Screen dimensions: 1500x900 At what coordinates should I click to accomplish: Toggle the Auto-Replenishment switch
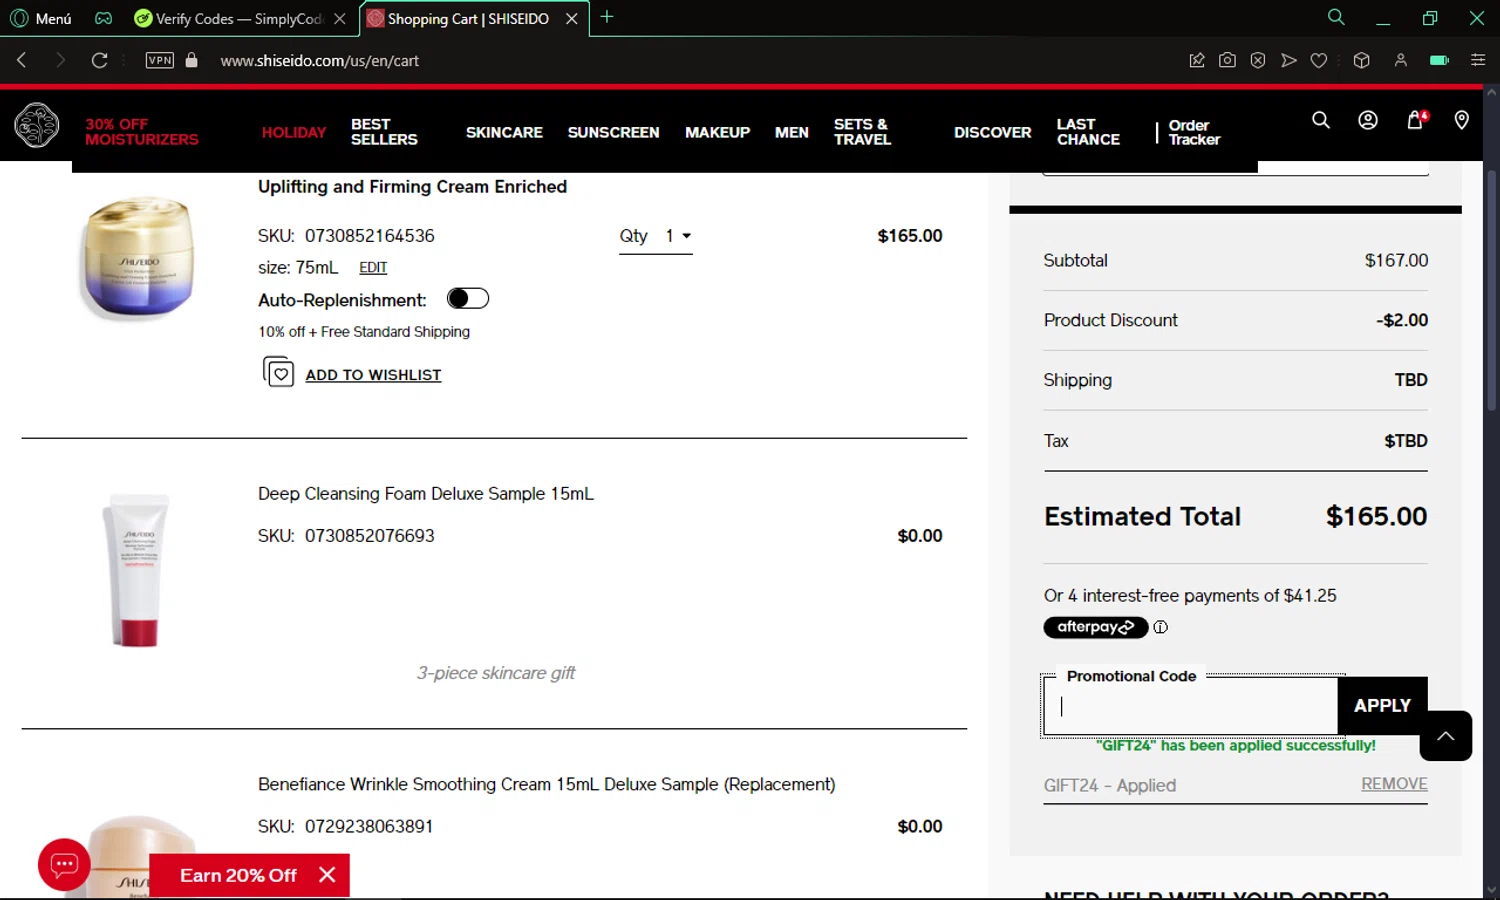coord(468,298)
